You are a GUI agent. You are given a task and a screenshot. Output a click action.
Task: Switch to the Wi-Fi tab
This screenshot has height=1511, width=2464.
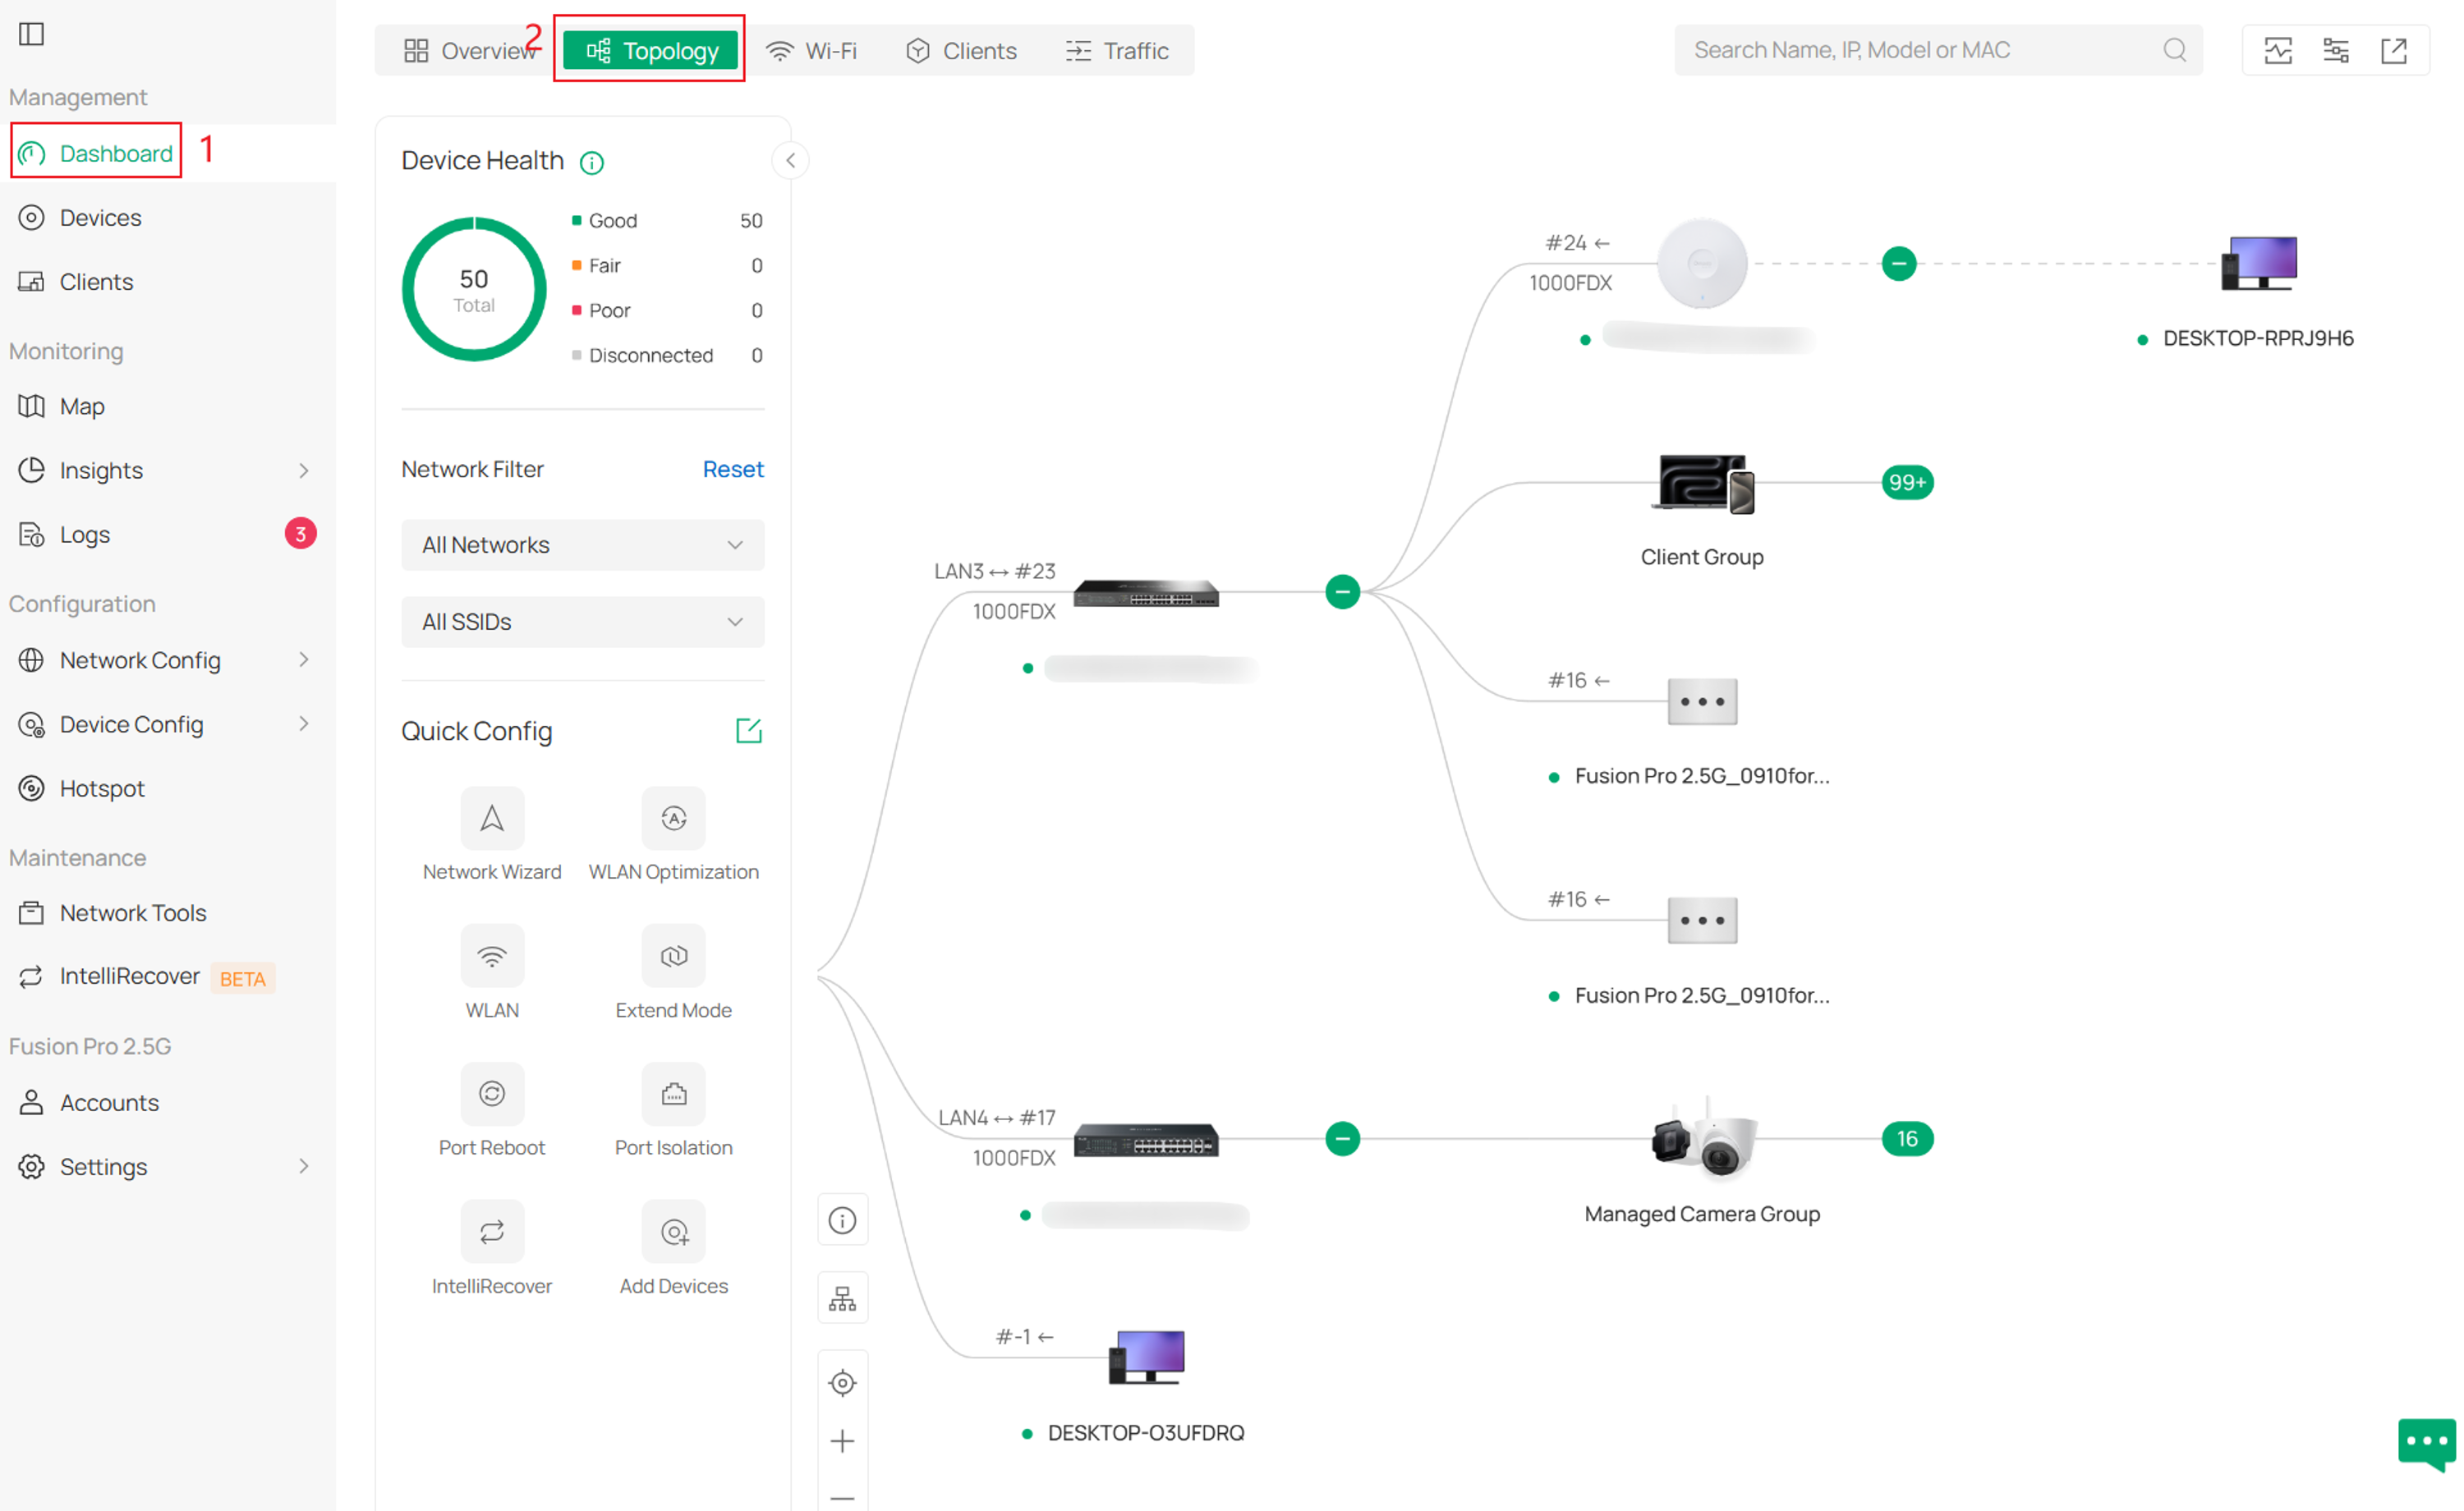[x=812, y=51]
